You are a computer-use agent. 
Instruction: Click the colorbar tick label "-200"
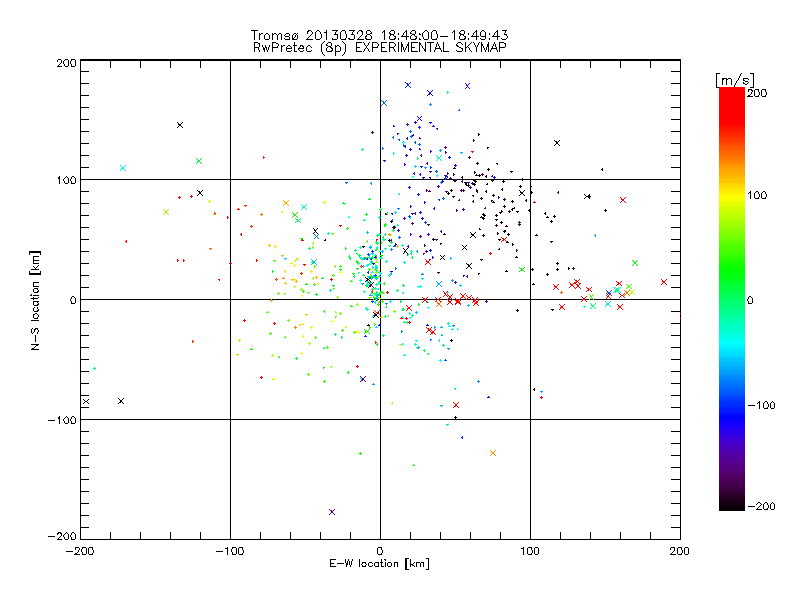tap(761, 506)
